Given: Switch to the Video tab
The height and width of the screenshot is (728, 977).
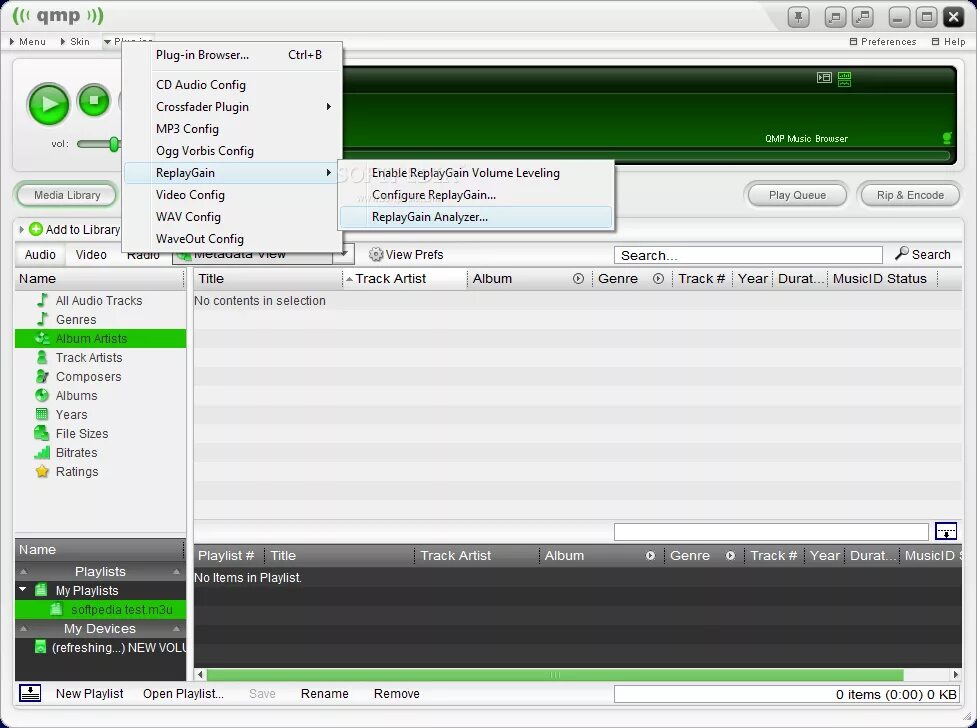Looking at the screenshot, I should (x=91, y=254).
